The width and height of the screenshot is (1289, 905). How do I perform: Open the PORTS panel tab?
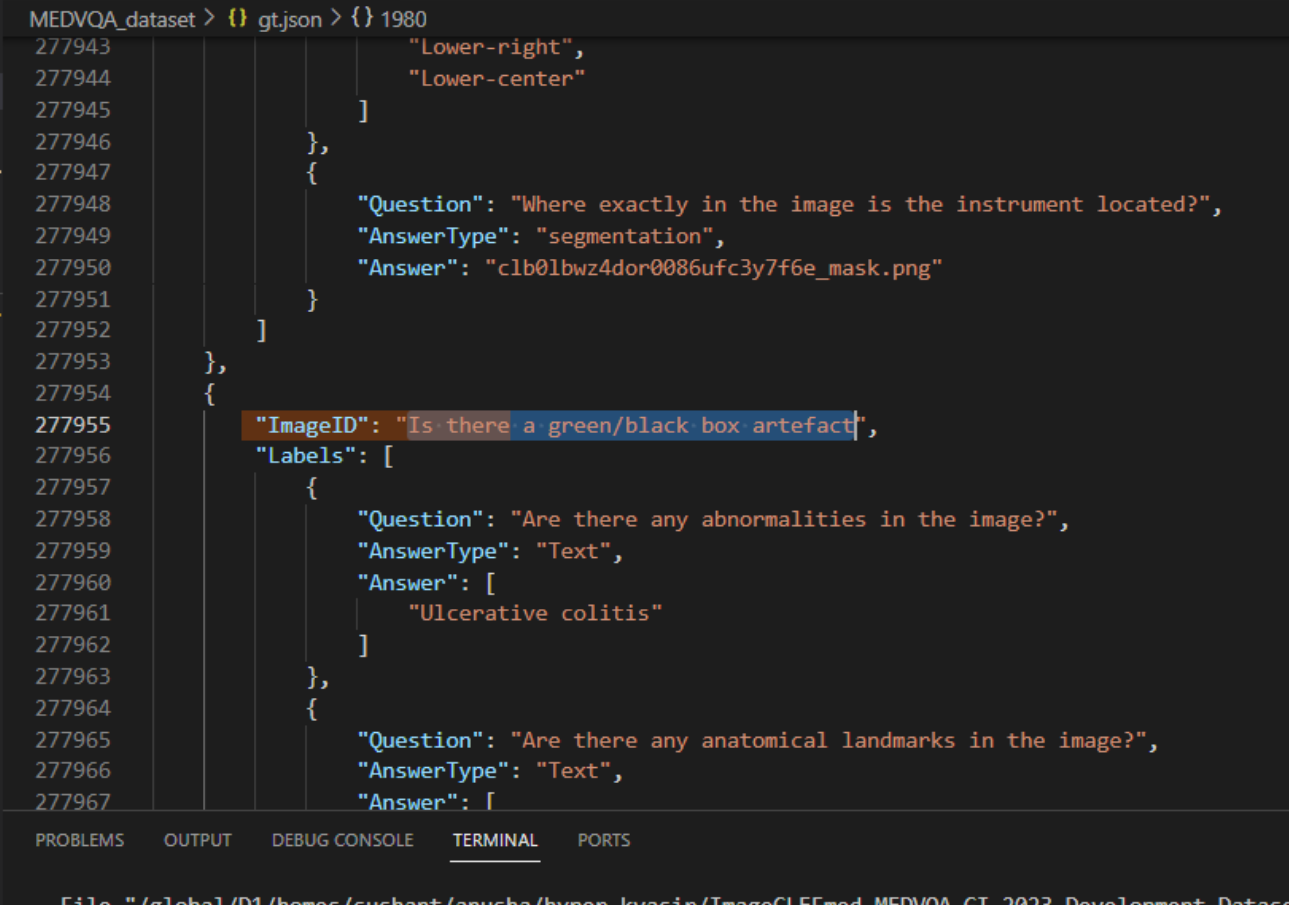click(x=603, y=840)
